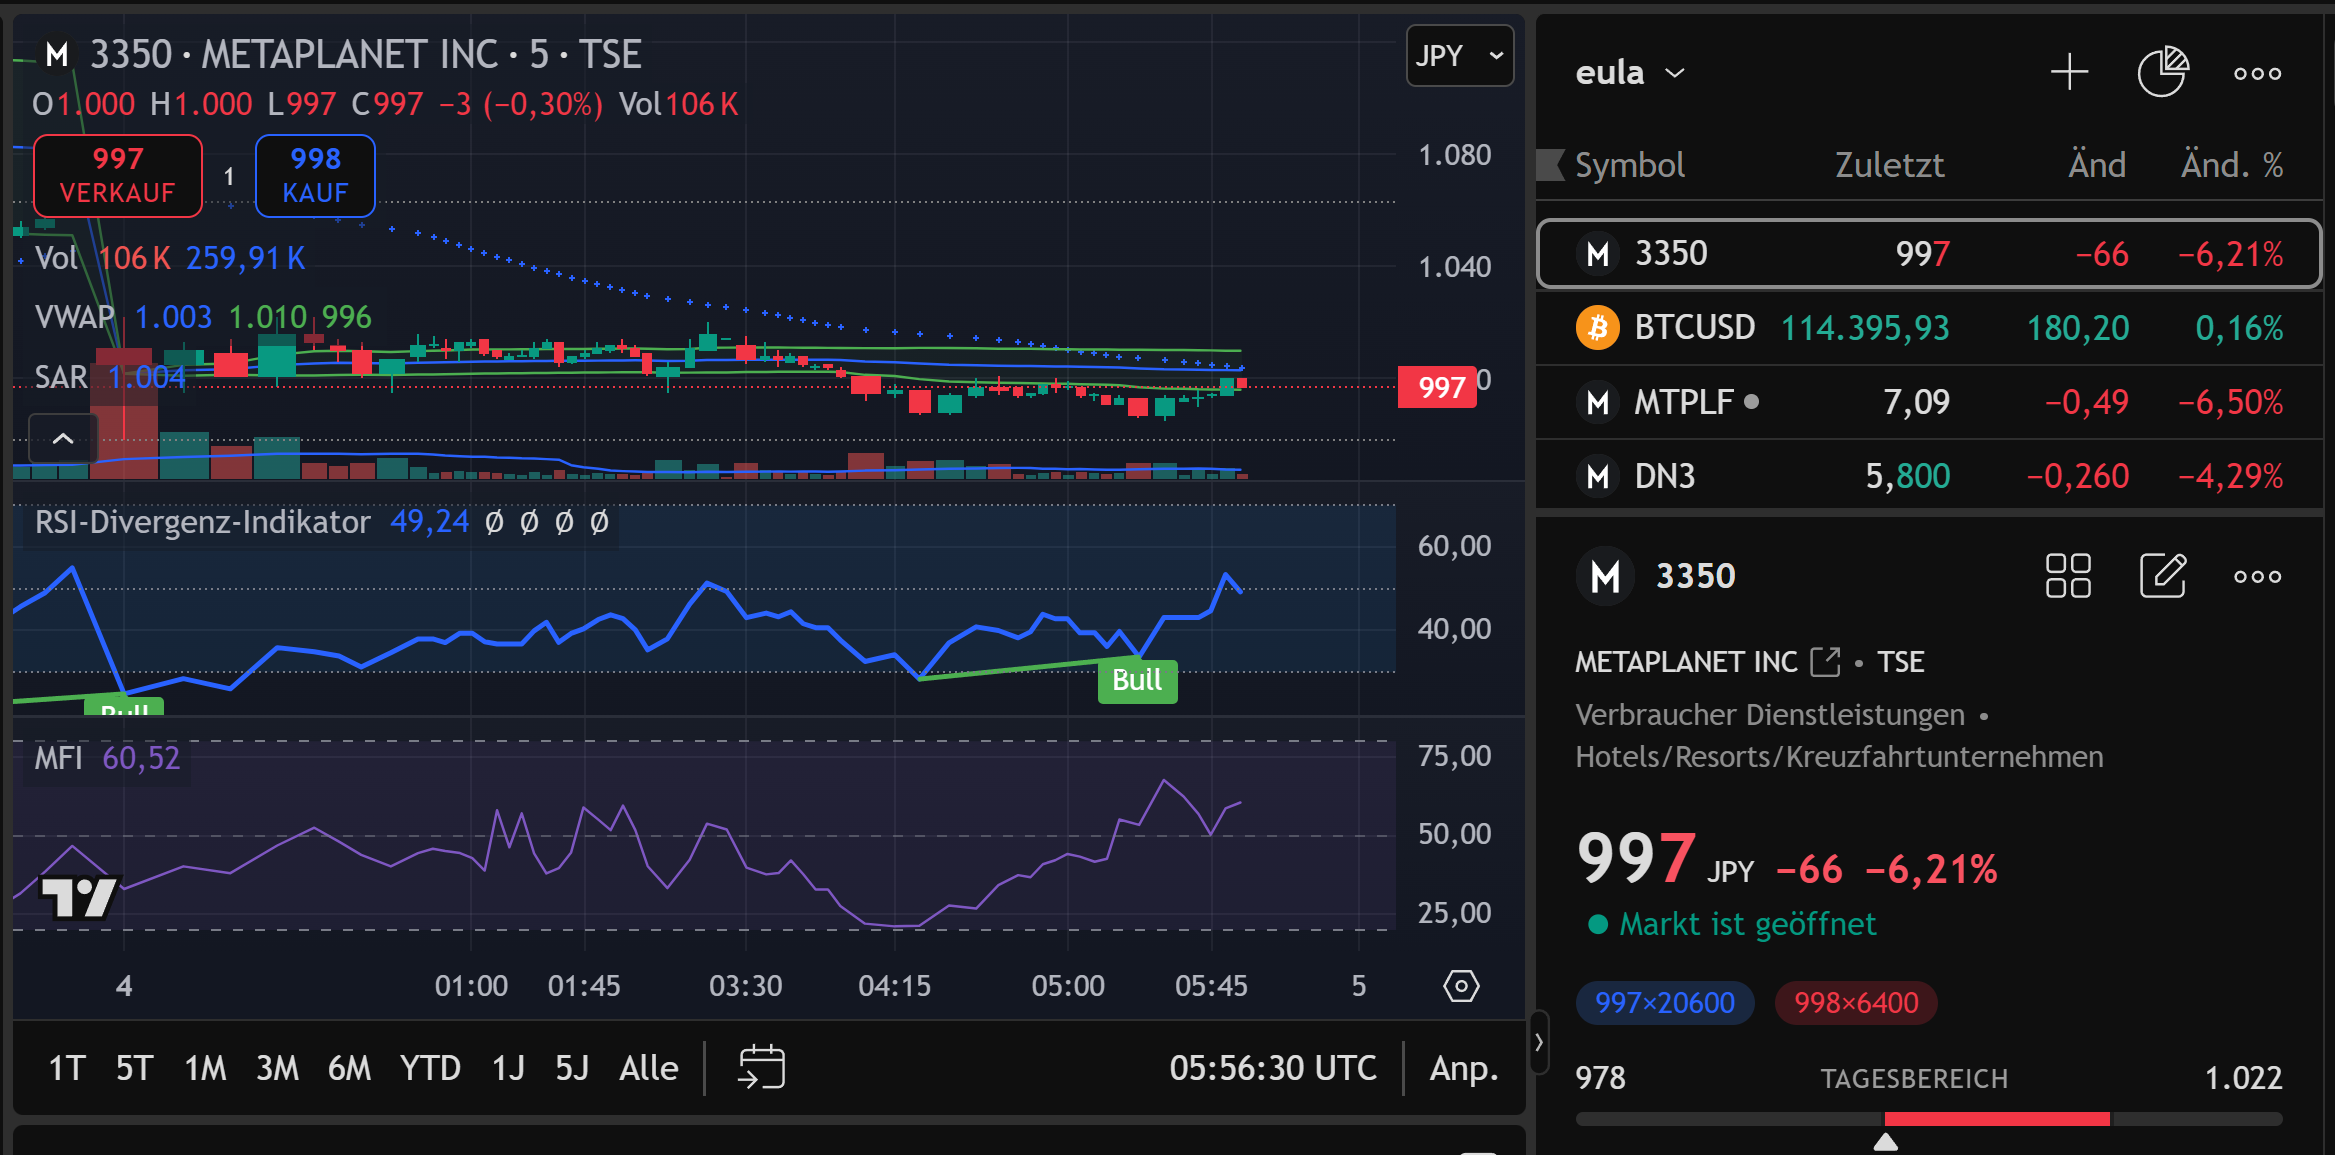Click the 05:56:30 UTC timezone button
Viewport: 2335px width, 1155px height.
coord(1273,1068)
